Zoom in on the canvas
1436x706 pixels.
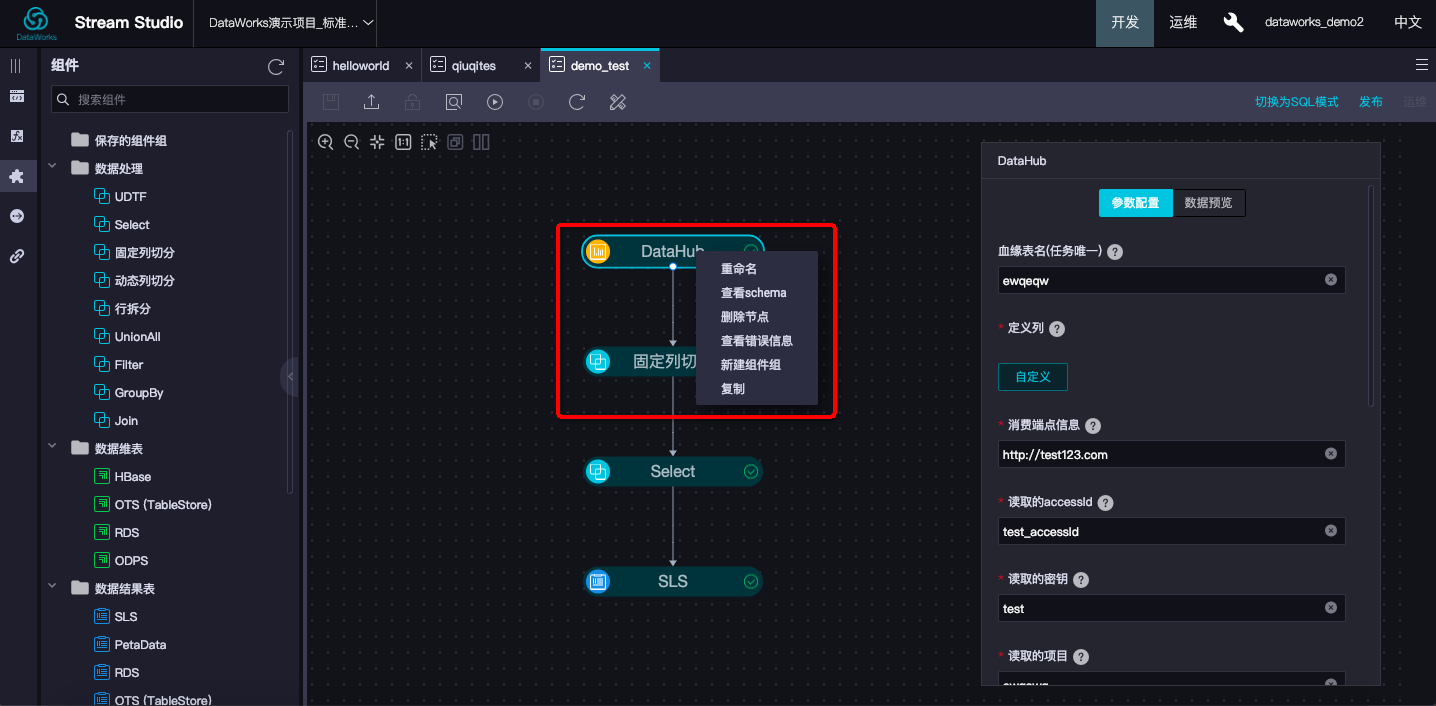325,142
